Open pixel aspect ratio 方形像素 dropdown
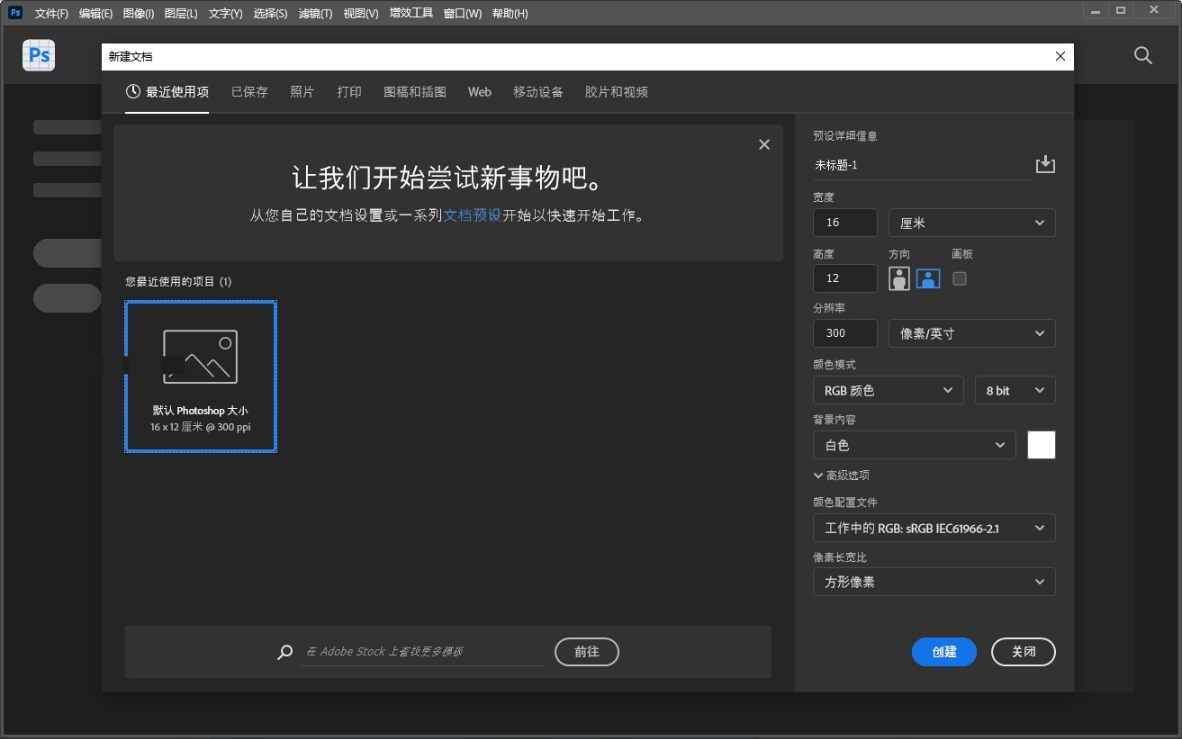 (934, 581)
